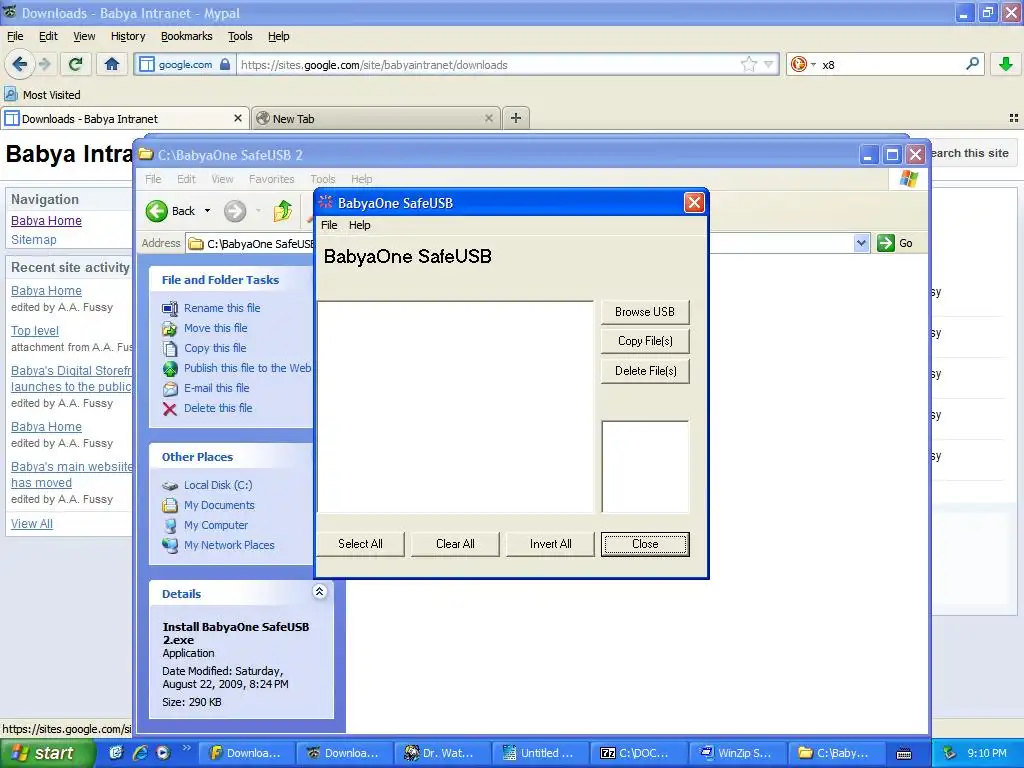The width and height of the screenshot is (1024, 768).
Task: Switch to Dr. Watson taskbar button
Action: point(443,754)
